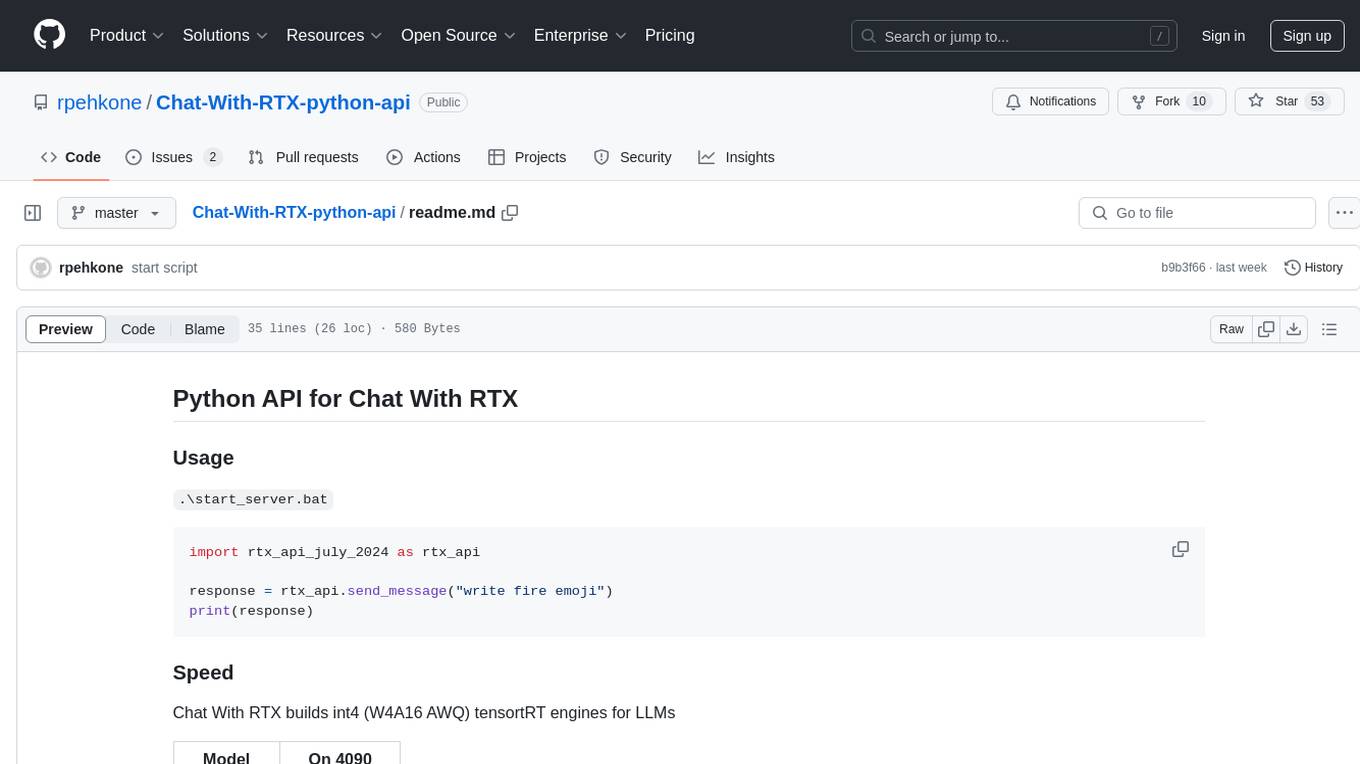Open rpehkone's commit author avatar
Screen dimensions: 1360x764
(x=41, y=267)
